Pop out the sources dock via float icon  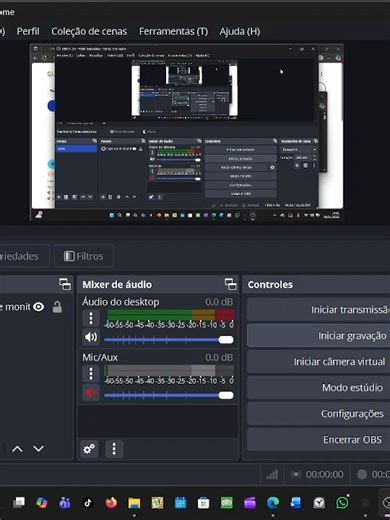pos(65,284)
